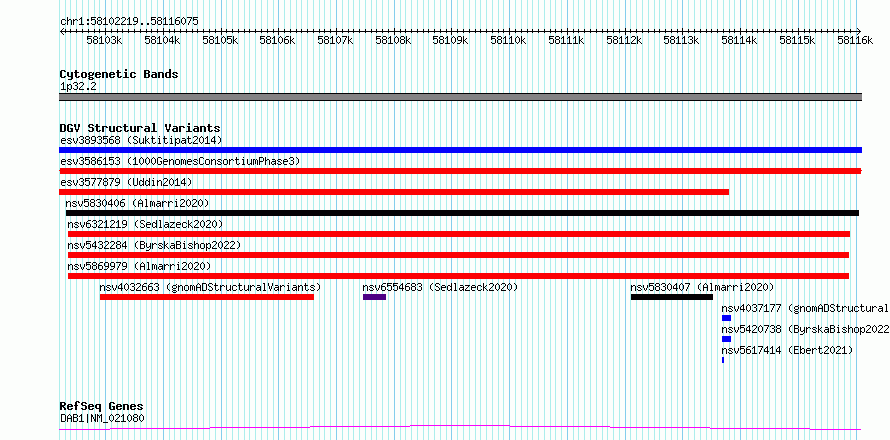
Task: Click the nsv6554683 purple variant bar
Action: pyautogui.click(x=375, y=297)
